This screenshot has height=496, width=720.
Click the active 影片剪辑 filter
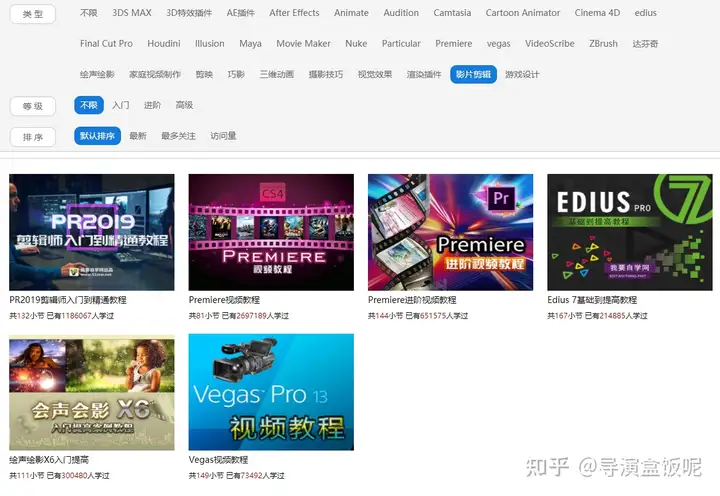click(x=473, y=74)
